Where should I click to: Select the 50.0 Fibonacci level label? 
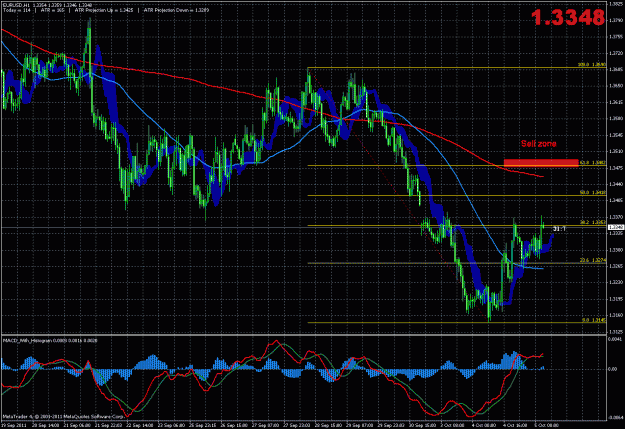pyautogui.click(x=592, y=193)
